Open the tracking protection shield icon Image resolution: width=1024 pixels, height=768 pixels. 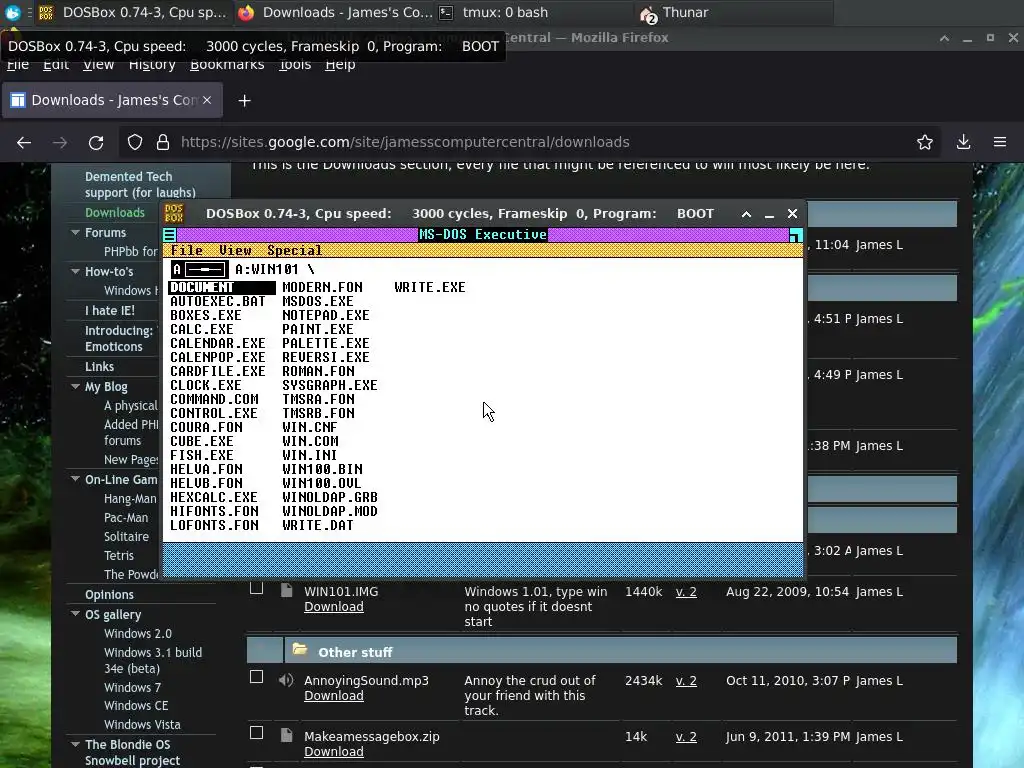coord(135,142)
